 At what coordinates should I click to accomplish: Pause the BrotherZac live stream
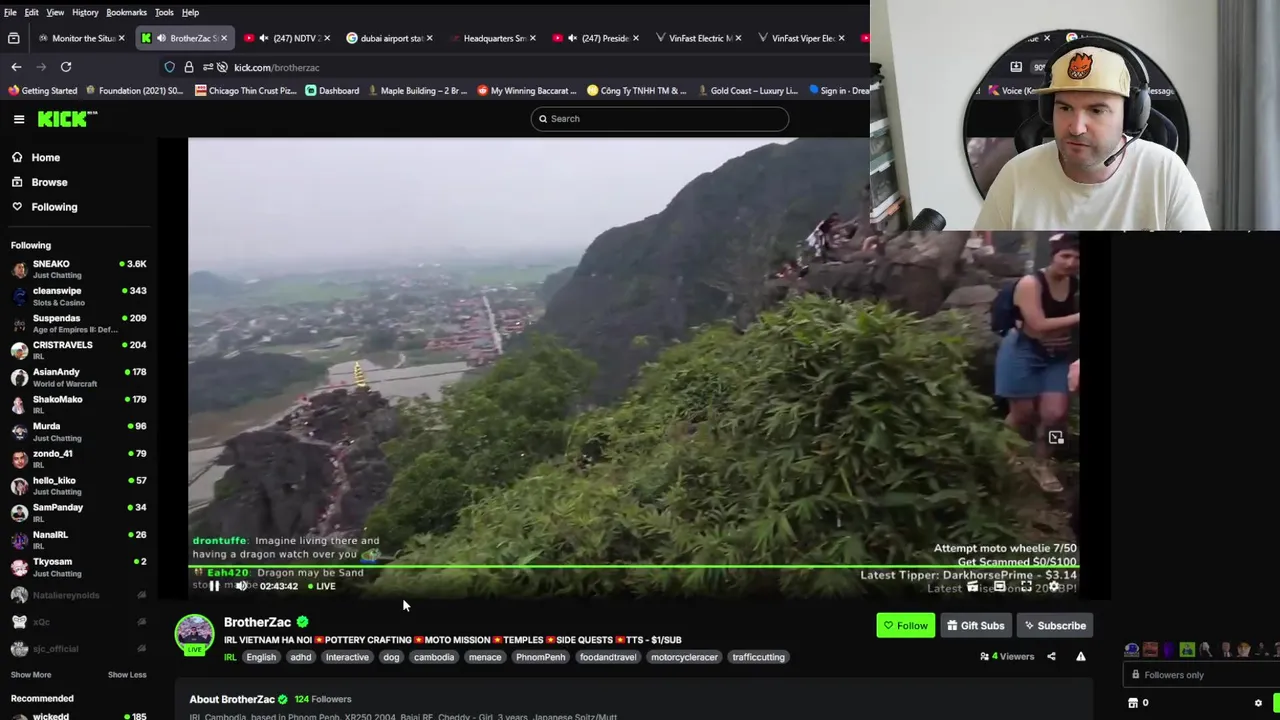tap(214, 586)
